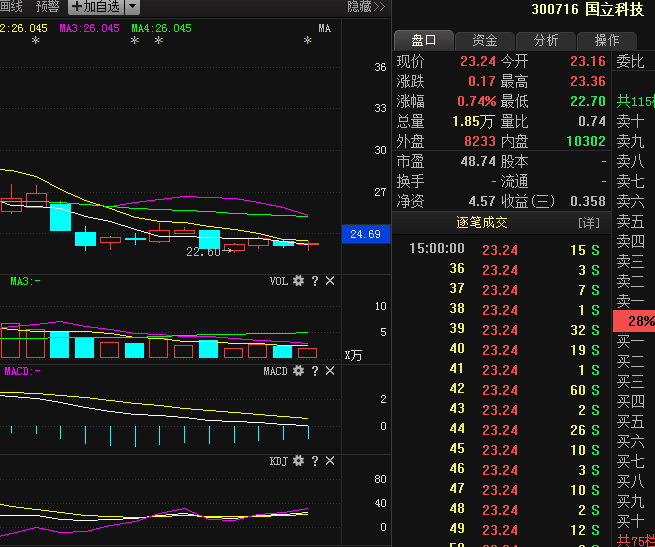Viewport: 655px width, 547px height.
Task: Close the VOL indicator panel
Action: [330, 281]
